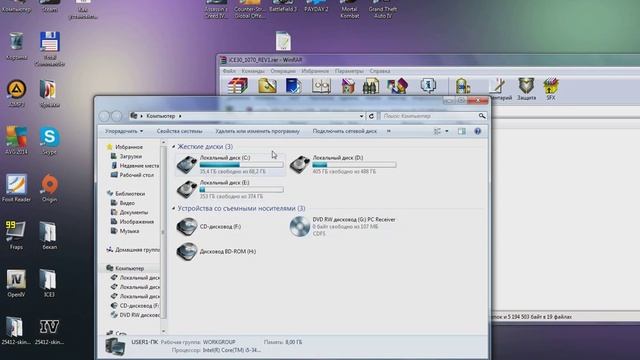Click the Локальный диск (C:) usage bar
Screen dimensions: 640x360
click(241, 165)
